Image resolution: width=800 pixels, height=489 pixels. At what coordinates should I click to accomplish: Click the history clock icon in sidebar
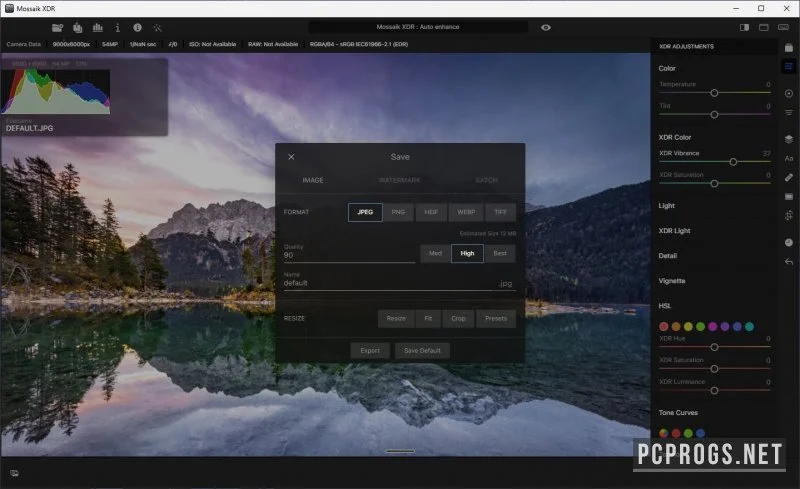789,242
